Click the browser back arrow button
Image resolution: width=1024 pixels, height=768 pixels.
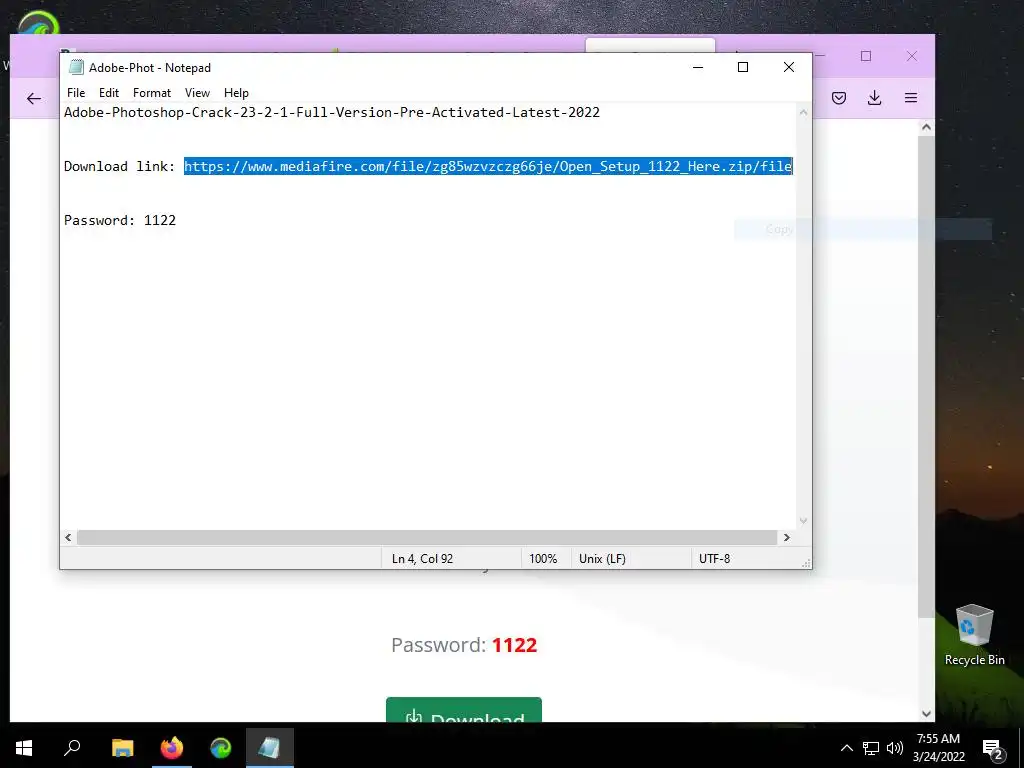click(34, 99)
